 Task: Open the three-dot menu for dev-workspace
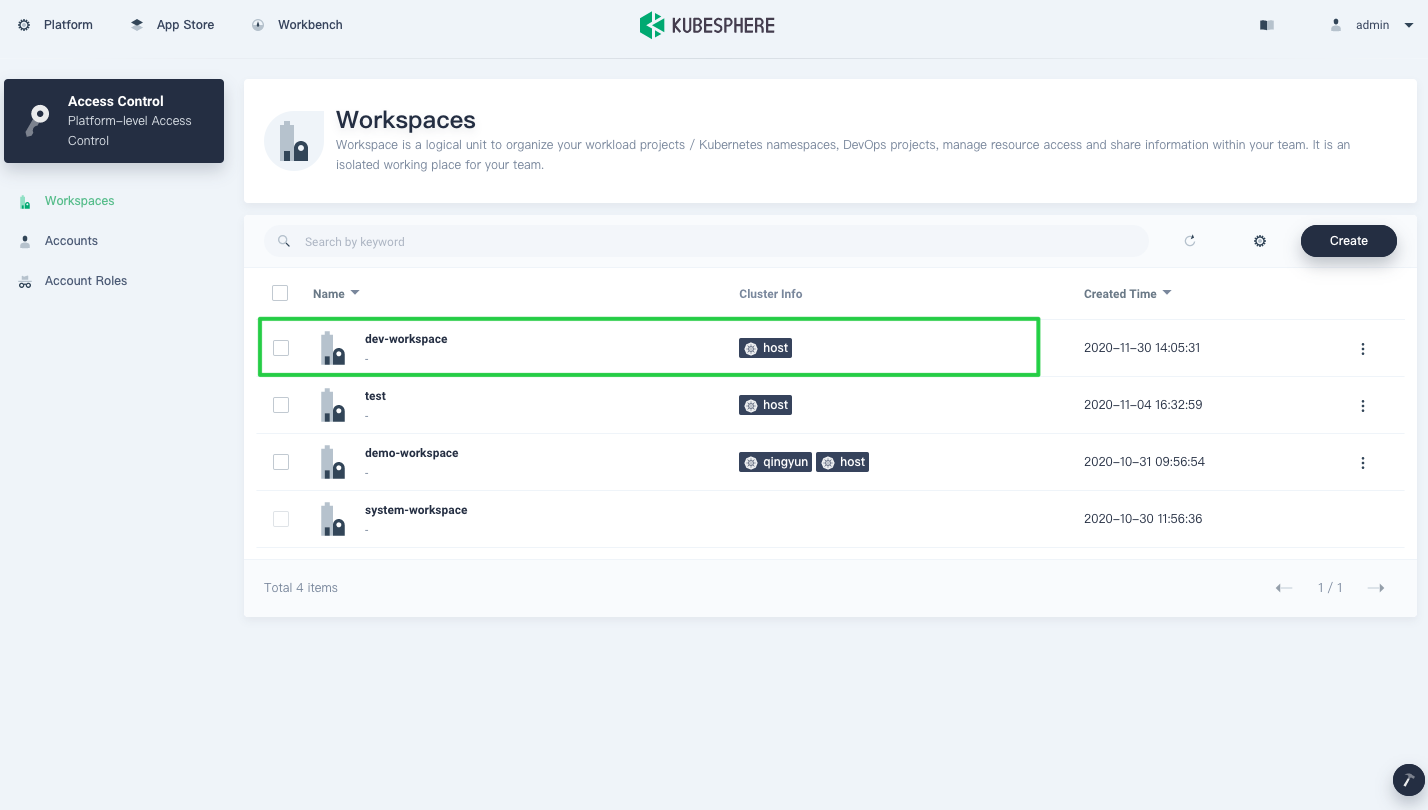(1362, 349)
